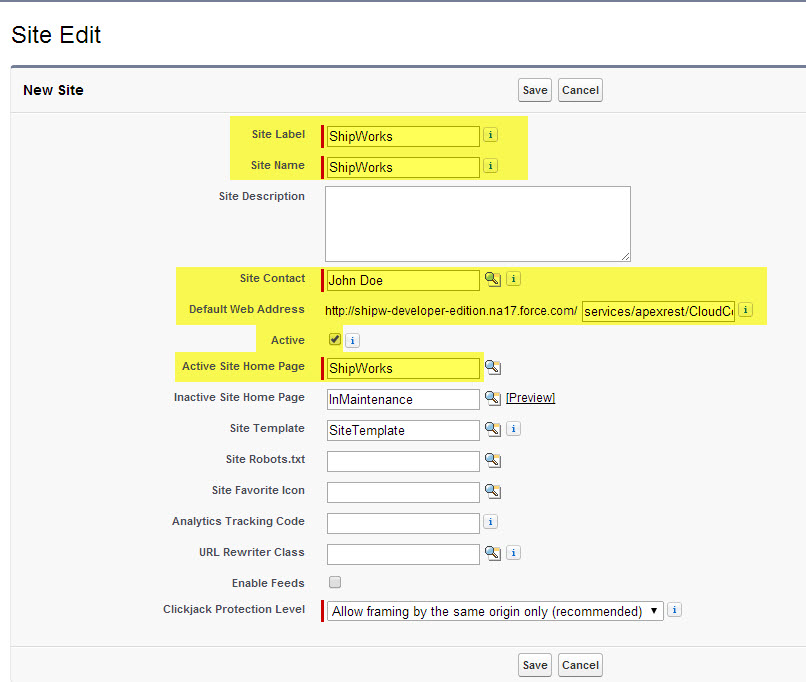Click the URL Rewriter Class info icon
Image resolution: width=806 pixels, height=682 pixels.
514,552
